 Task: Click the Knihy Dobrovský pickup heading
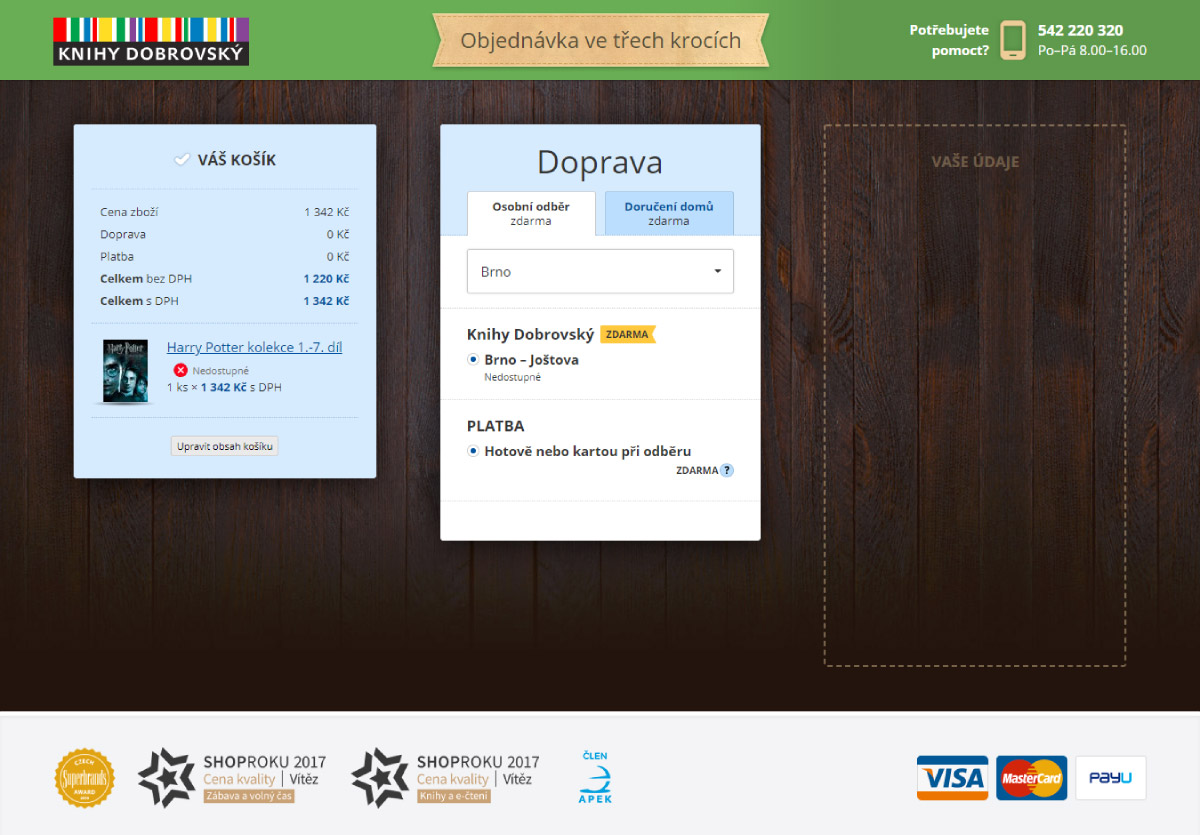tap(530, 334)
